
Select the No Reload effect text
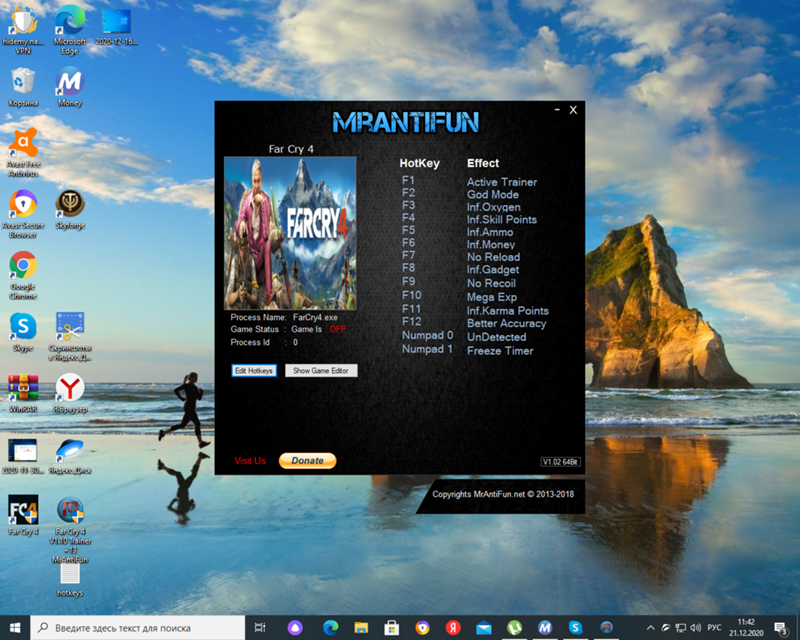coord(494,257)
